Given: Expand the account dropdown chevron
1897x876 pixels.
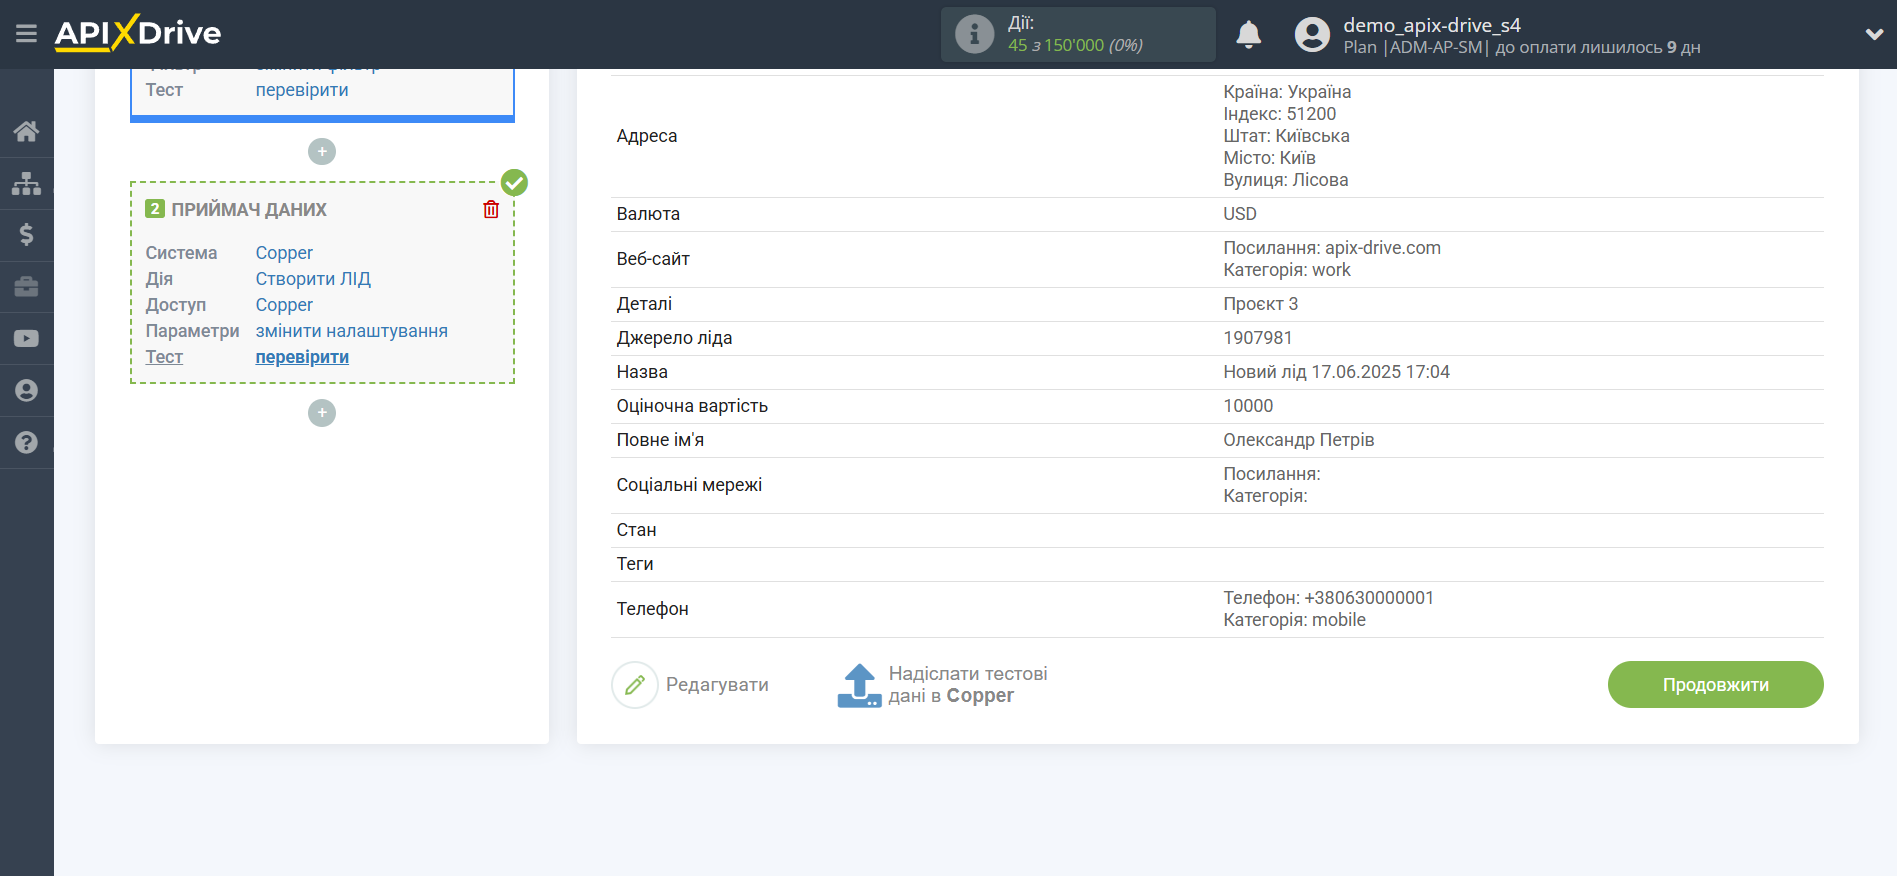Looking at the screenshot, I should [x=1874, y=34].
